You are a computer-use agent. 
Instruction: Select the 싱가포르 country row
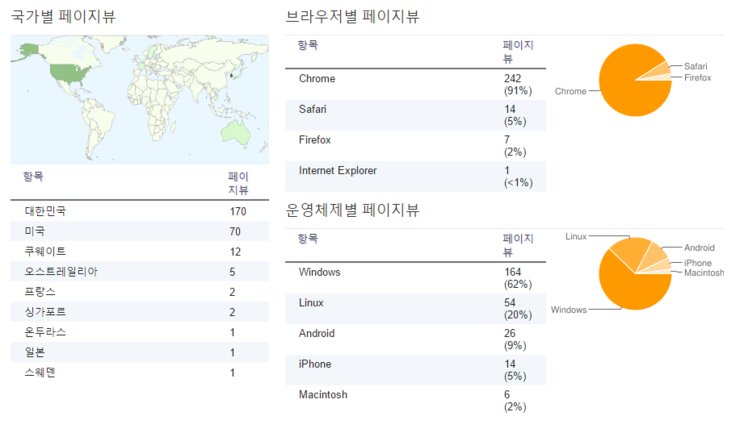(140, 312)
